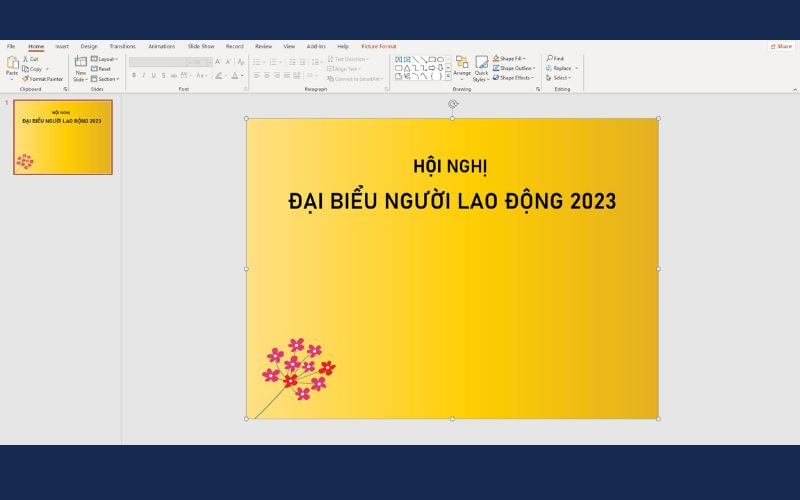This screenshot has height=500, width=800.
Task: Open the Record tab
Action: (235, 46)
